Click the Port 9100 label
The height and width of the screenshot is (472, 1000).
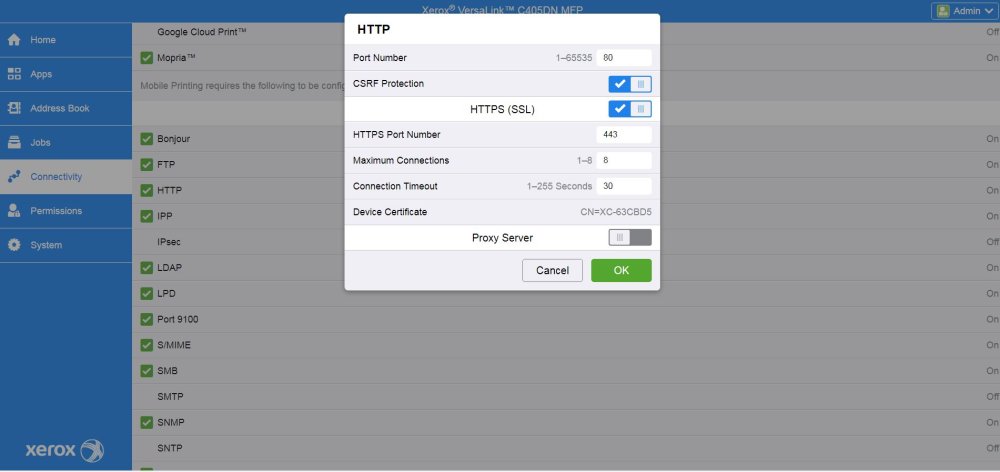click(178, 320)
